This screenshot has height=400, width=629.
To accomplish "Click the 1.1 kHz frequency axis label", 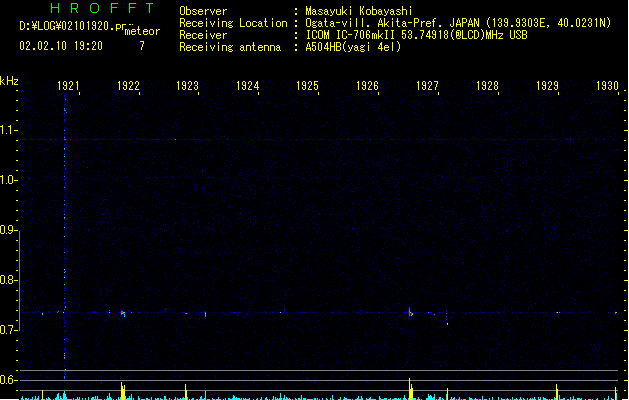I will click(x=8, y=130).
